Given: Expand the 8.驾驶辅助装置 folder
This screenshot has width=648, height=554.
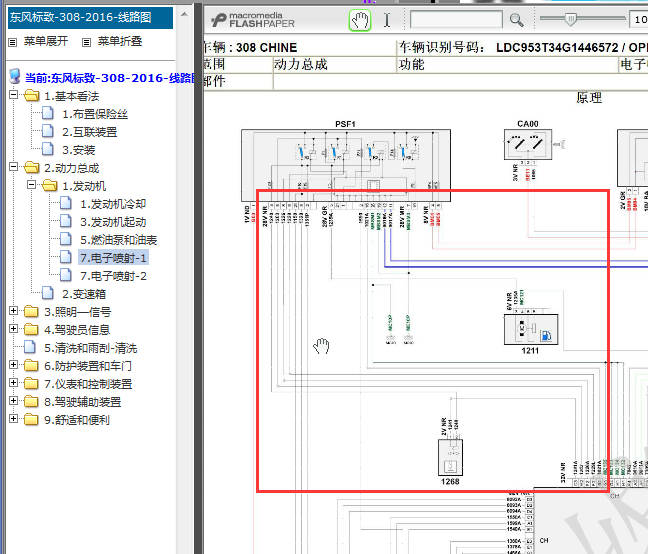Looking at the screenshot, I should [13, 400].
